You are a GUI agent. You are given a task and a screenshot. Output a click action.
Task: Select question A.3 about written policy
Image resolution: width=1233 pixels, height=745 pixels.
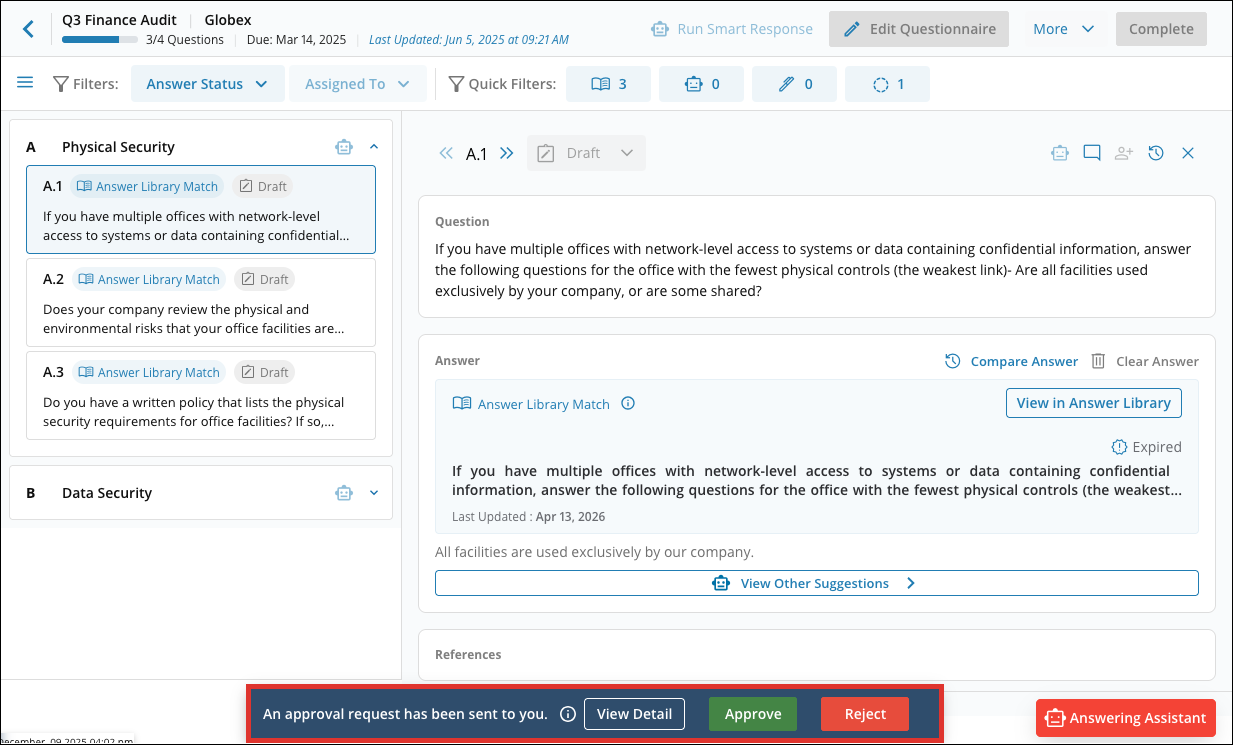[x=201, y=396]
